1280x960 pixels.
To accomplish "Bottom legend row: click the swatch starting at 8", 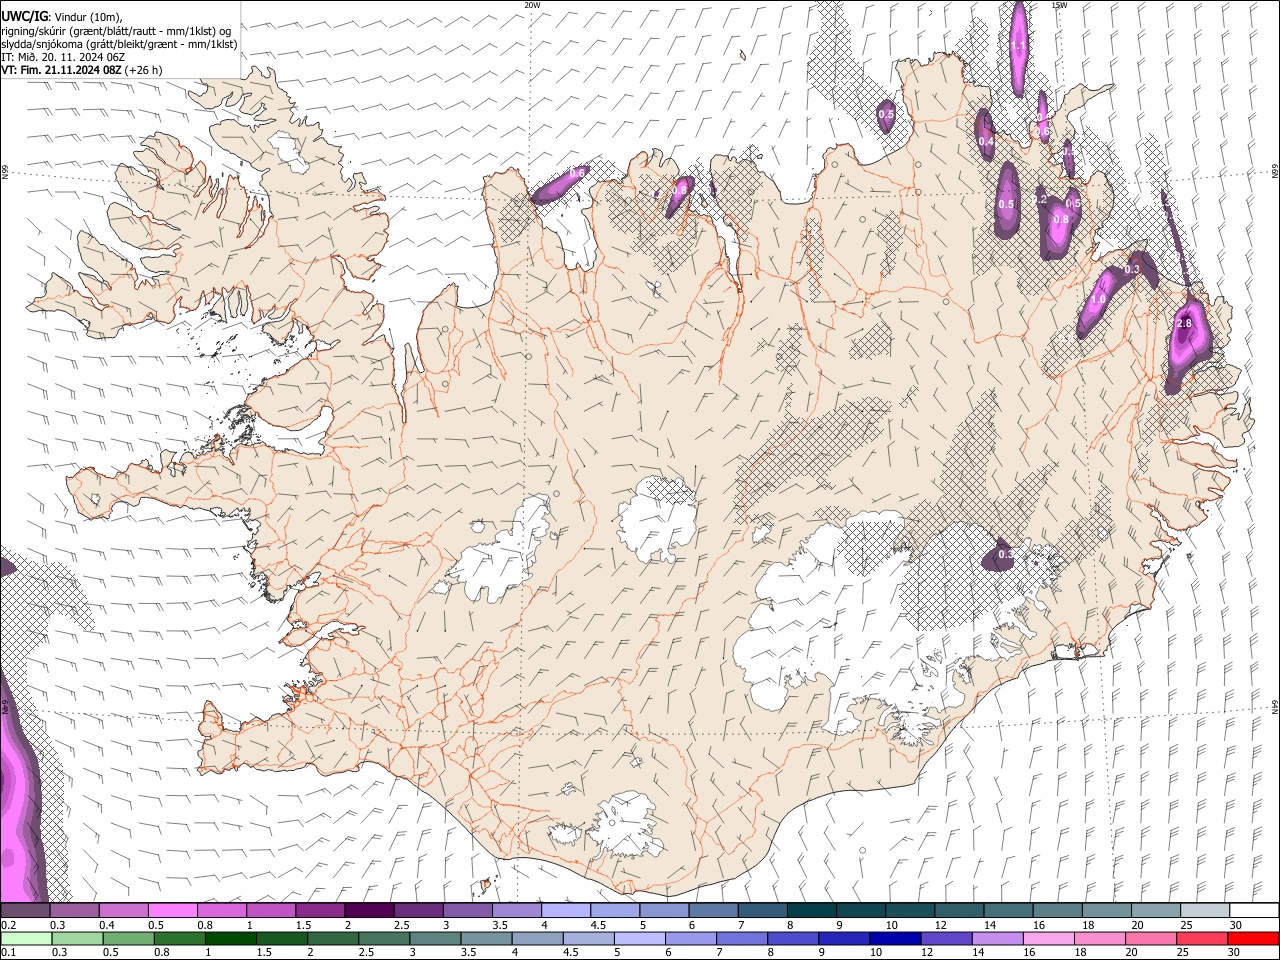I will tap(792, 938).
